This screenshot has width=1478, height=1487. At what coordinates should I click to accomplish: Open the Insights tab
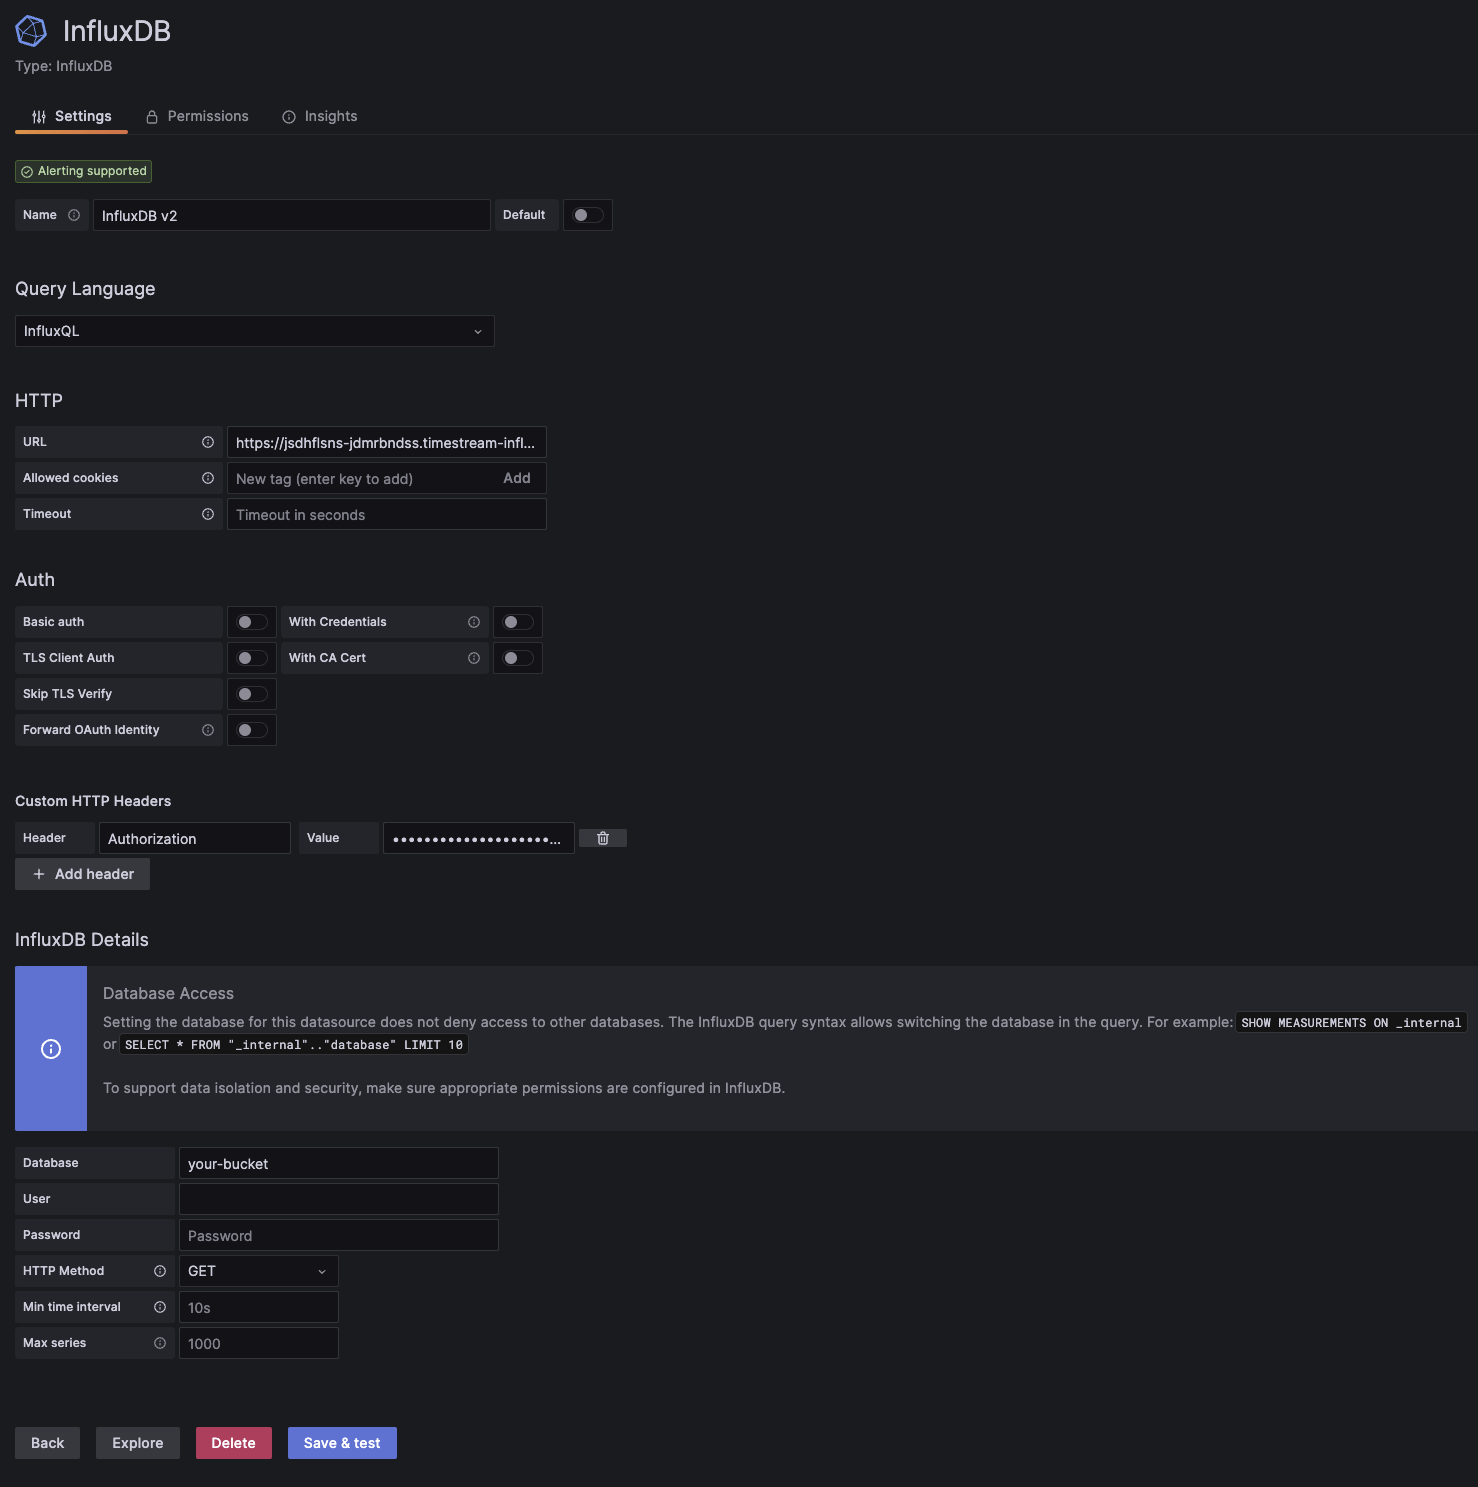click(320, 116)
